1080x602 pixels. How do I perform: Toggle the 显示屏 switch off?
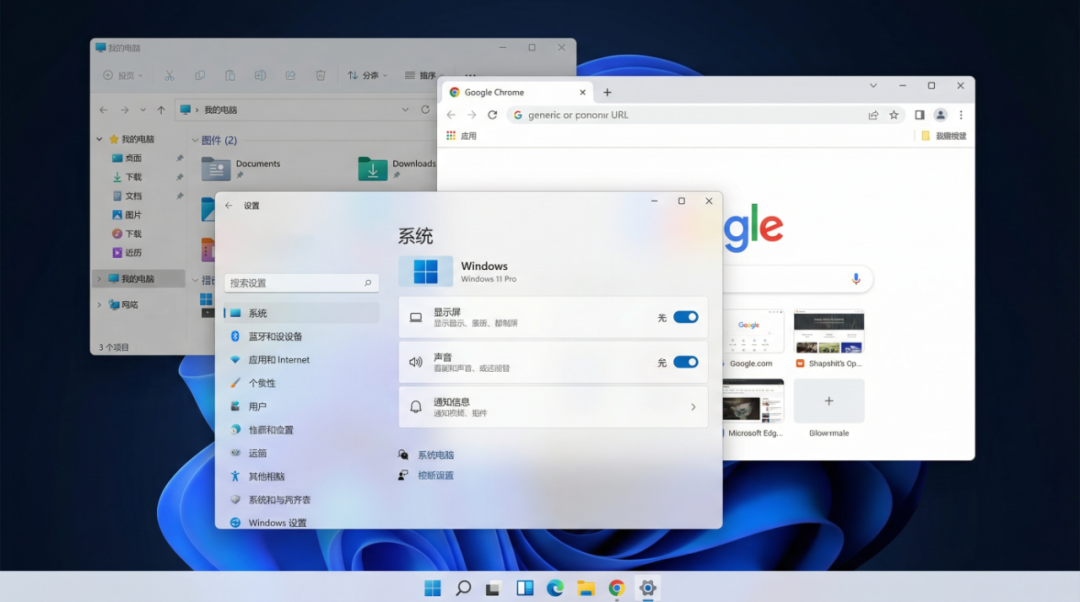685,317
